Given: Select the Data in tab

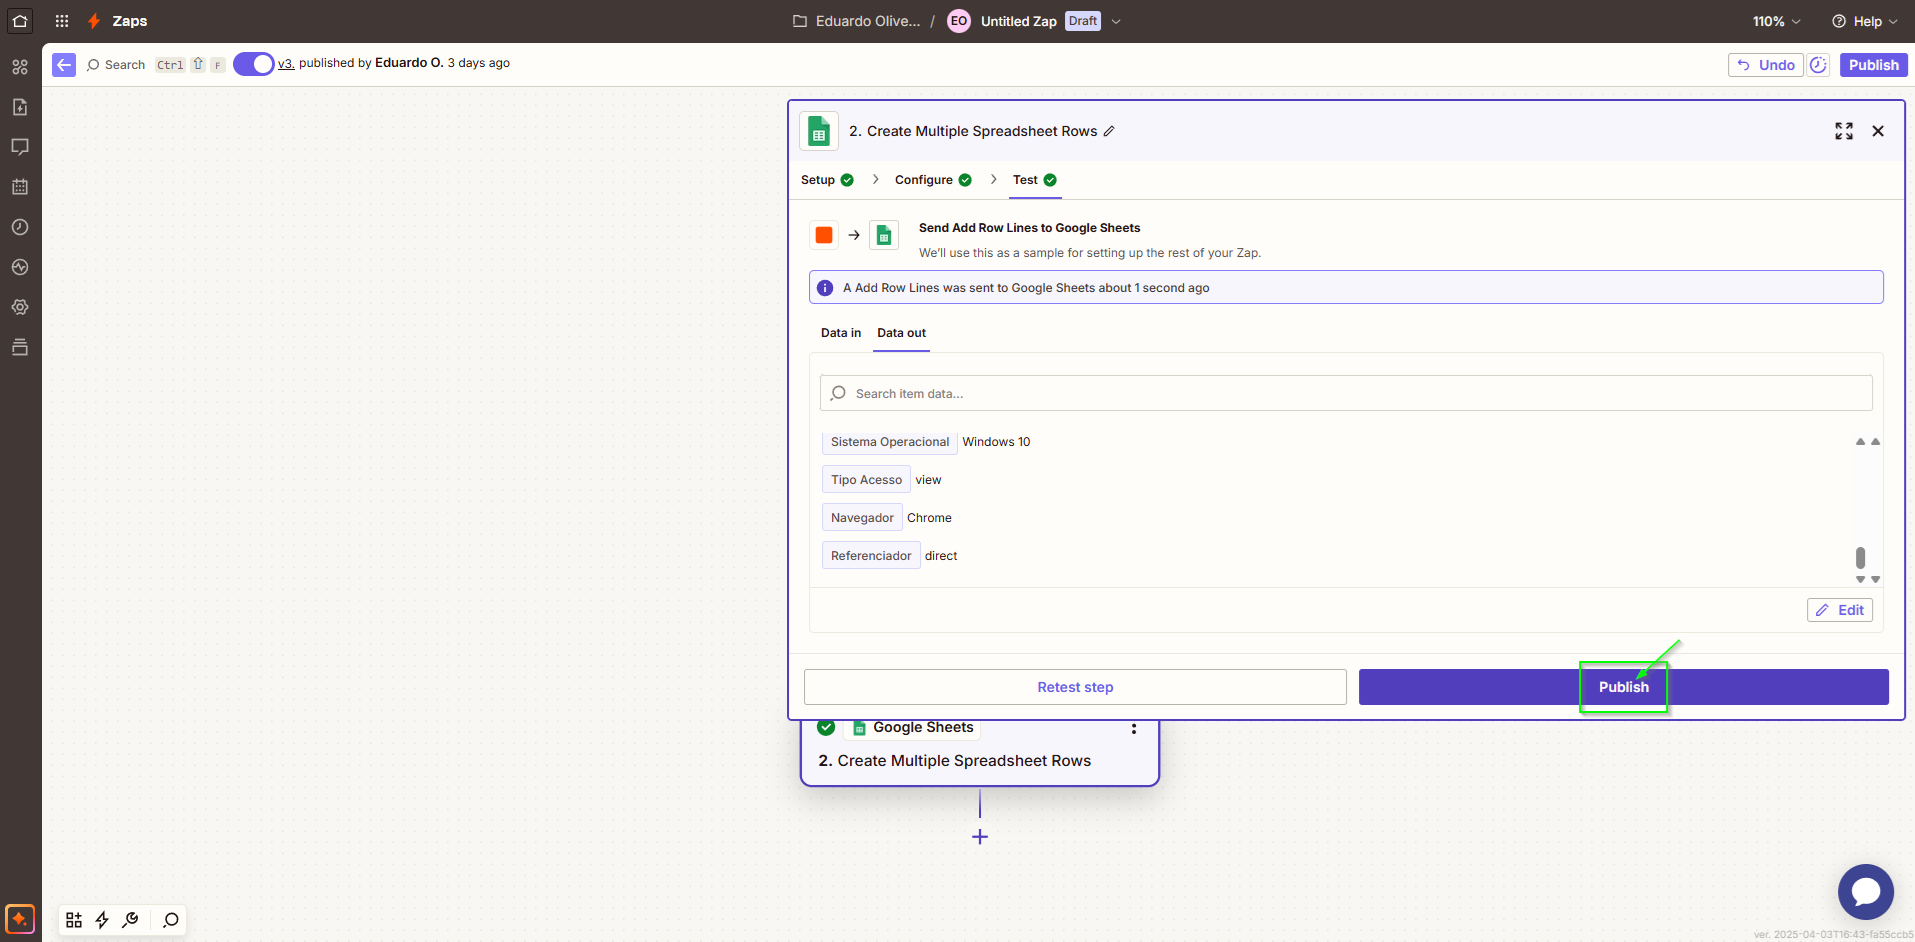Looking at the screenshot, I should pyautogui.click(x=841, y=333).
